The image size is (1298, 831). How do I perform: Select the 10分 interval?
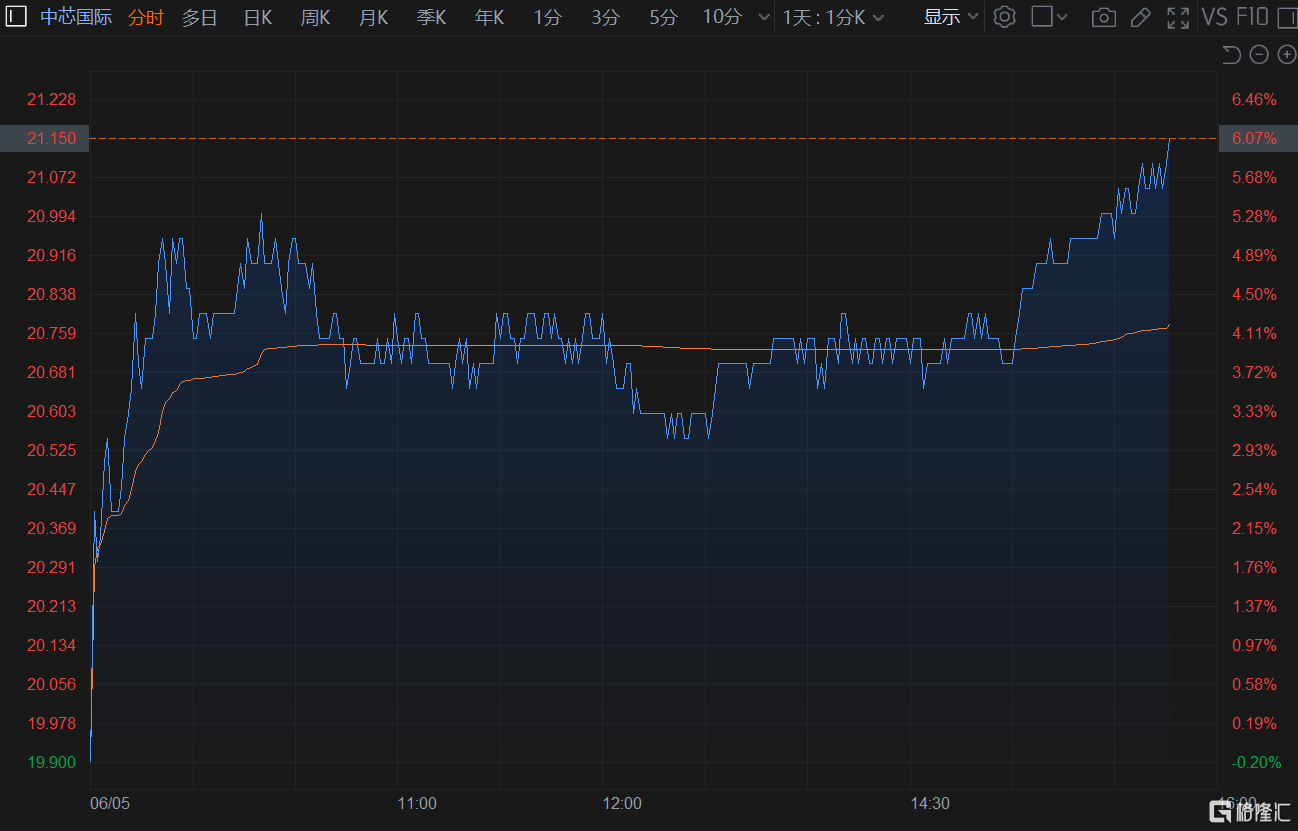tap(722, 17)
